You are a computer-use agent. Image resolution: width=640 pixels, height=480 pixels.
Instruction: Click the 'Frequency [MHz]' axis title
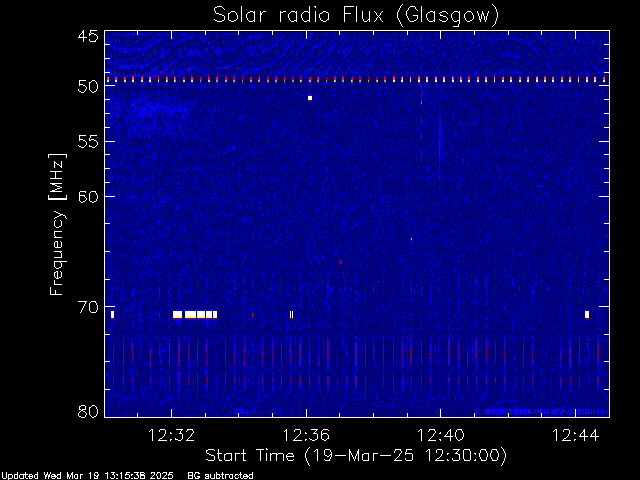pyautogui.click(x=57, y=224)
